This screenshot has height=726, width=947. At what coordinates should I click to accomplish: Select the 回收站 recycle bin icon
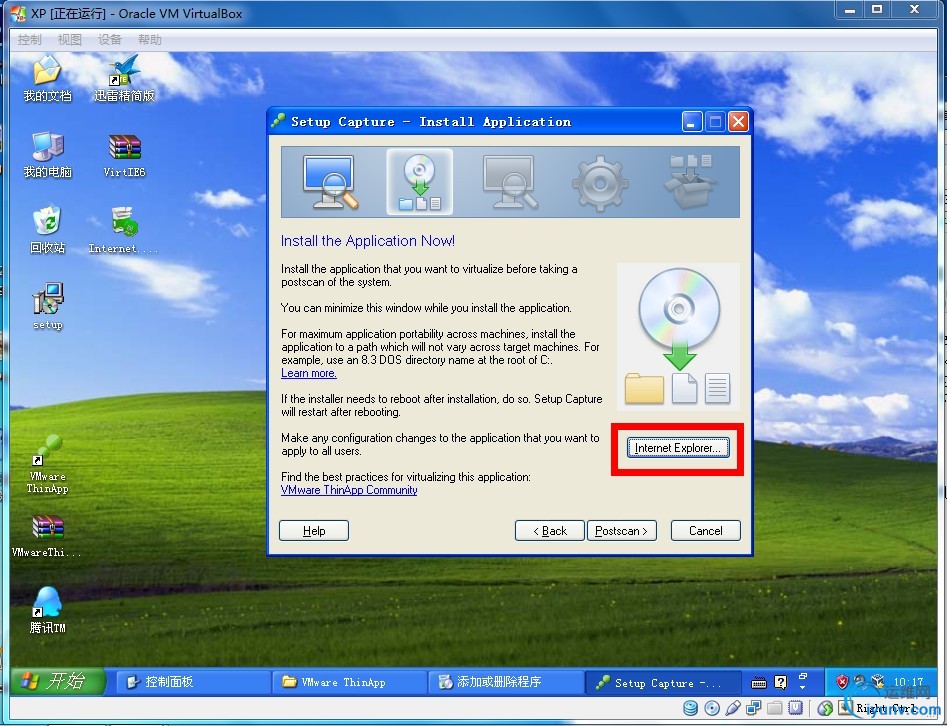pyautogui.click(x=47, y=230)
